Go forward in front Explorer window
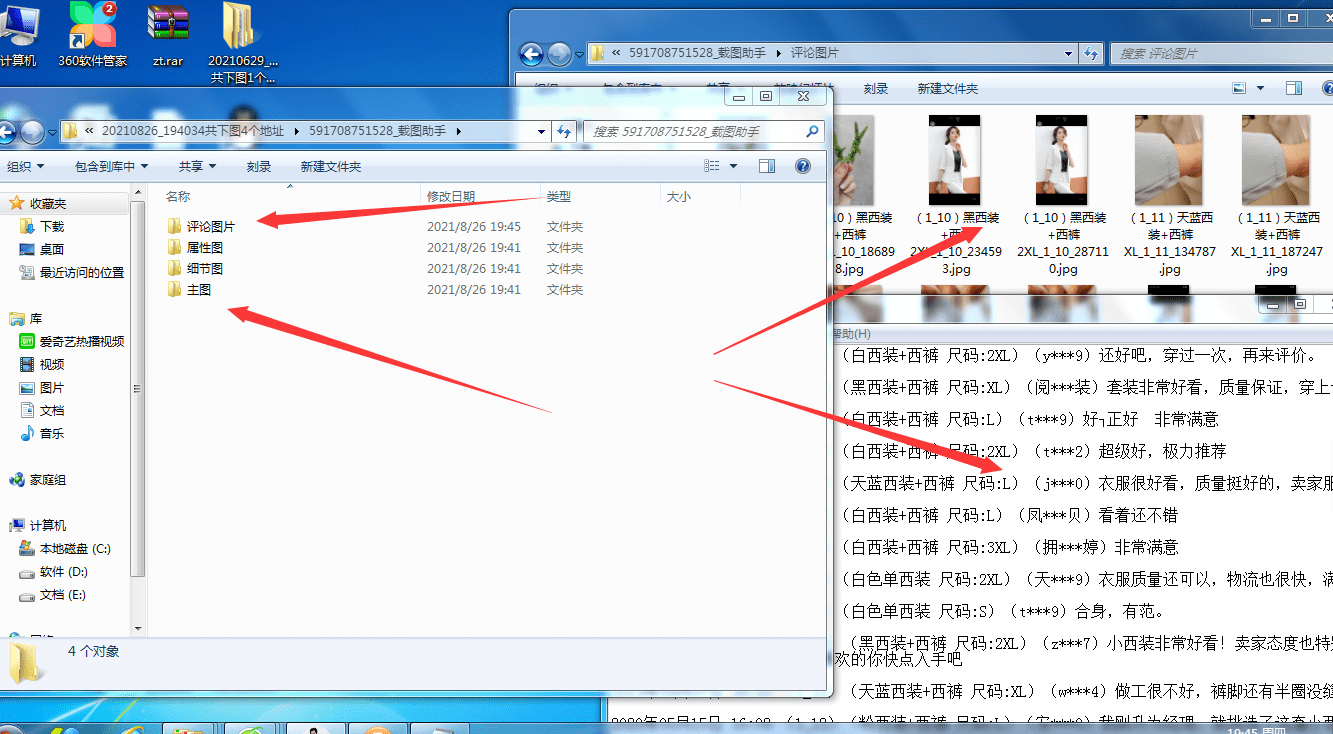Image resolution: width=1333 pixels, height=734 pixels. point(32,131)
